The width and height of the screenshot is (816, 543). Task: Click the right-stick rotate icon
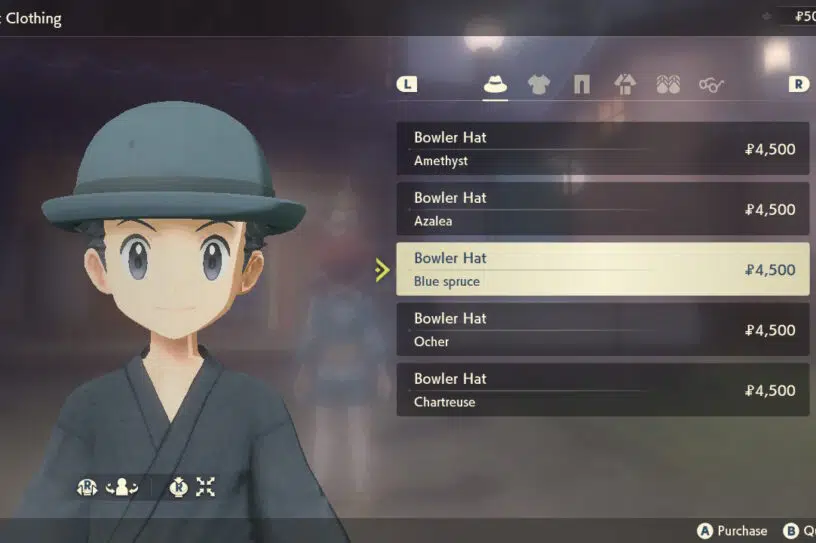pos(87,487)
